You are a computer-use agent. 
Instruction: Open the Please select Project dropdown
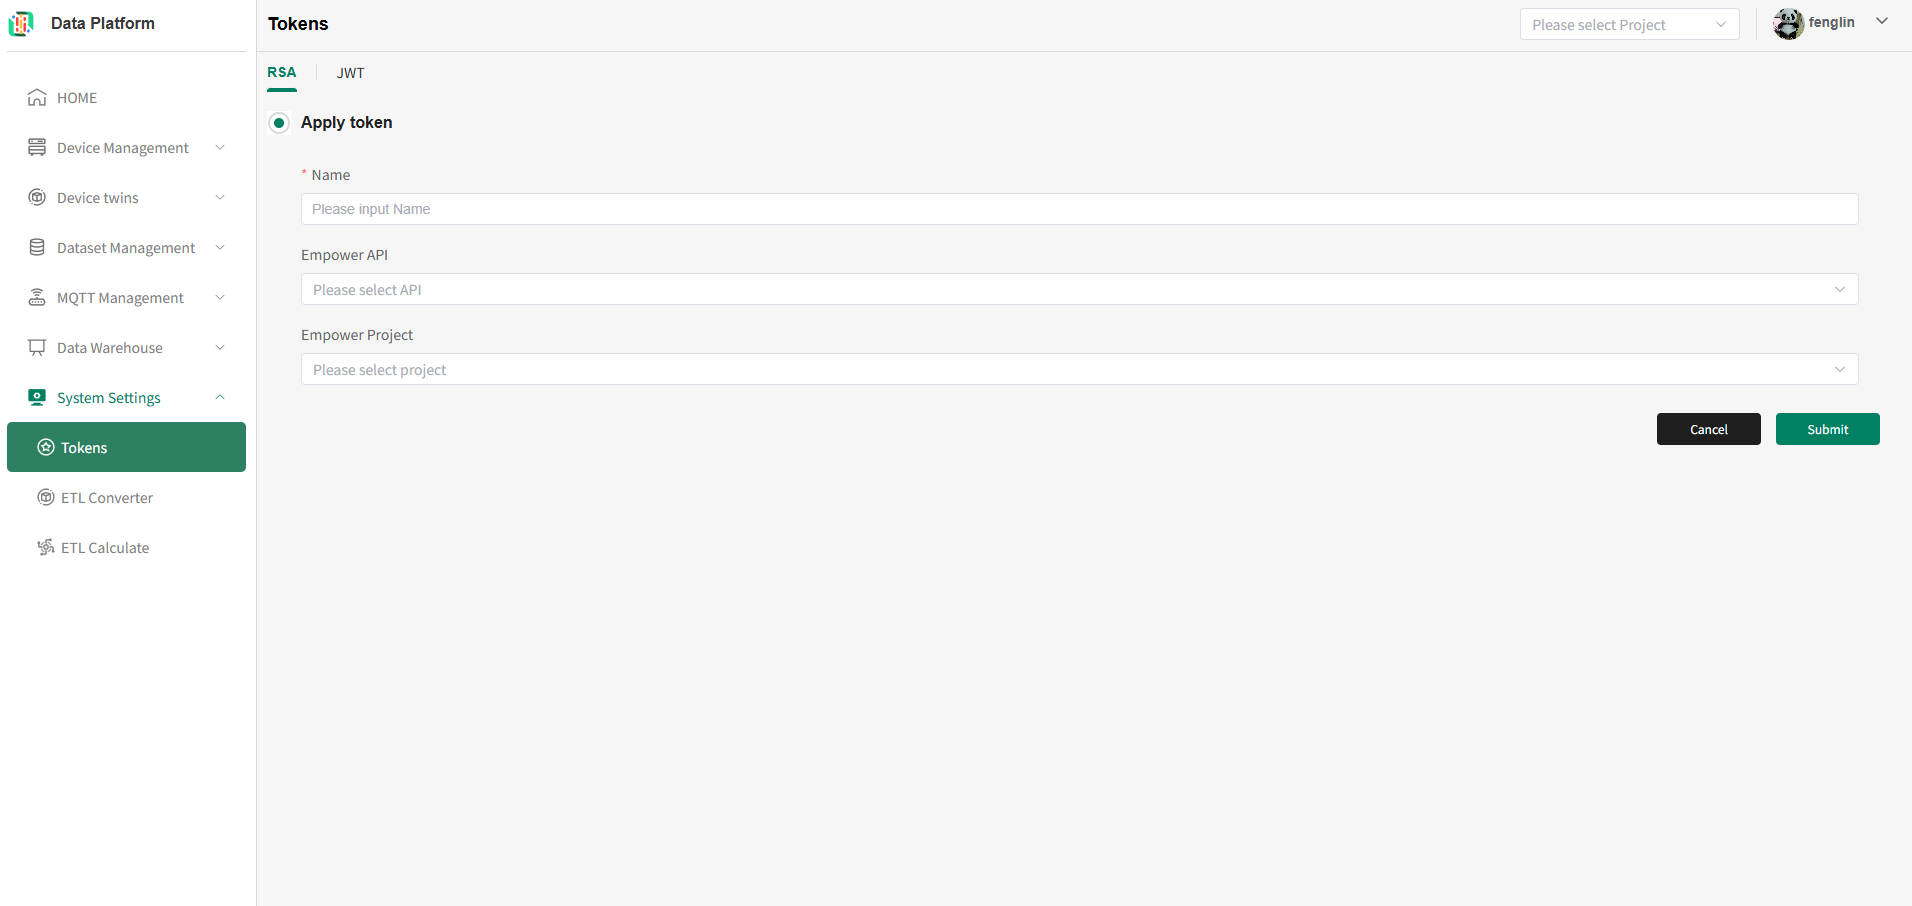click(x=1629, y=25)
